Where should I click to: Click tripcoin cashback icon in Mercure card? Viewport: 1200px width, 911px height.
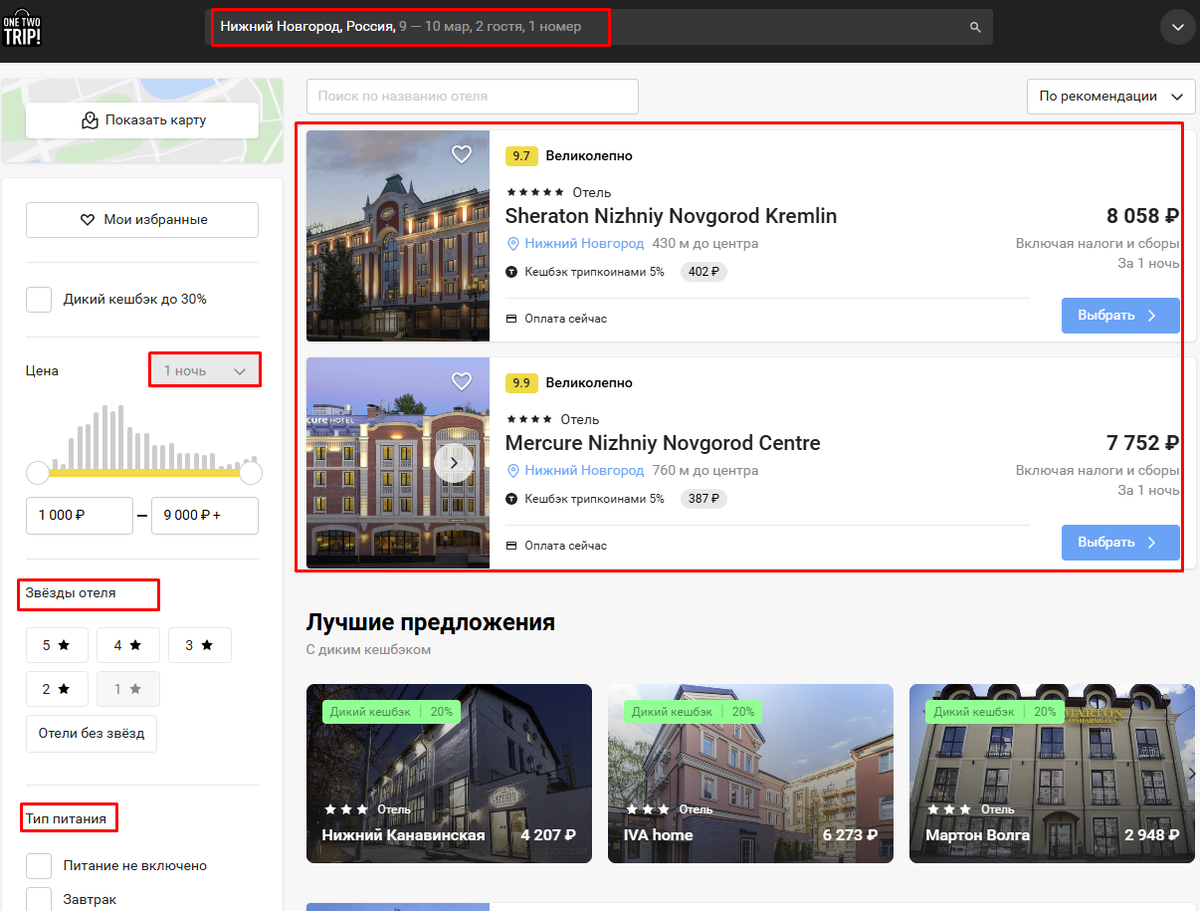click(x=512, y=499)
